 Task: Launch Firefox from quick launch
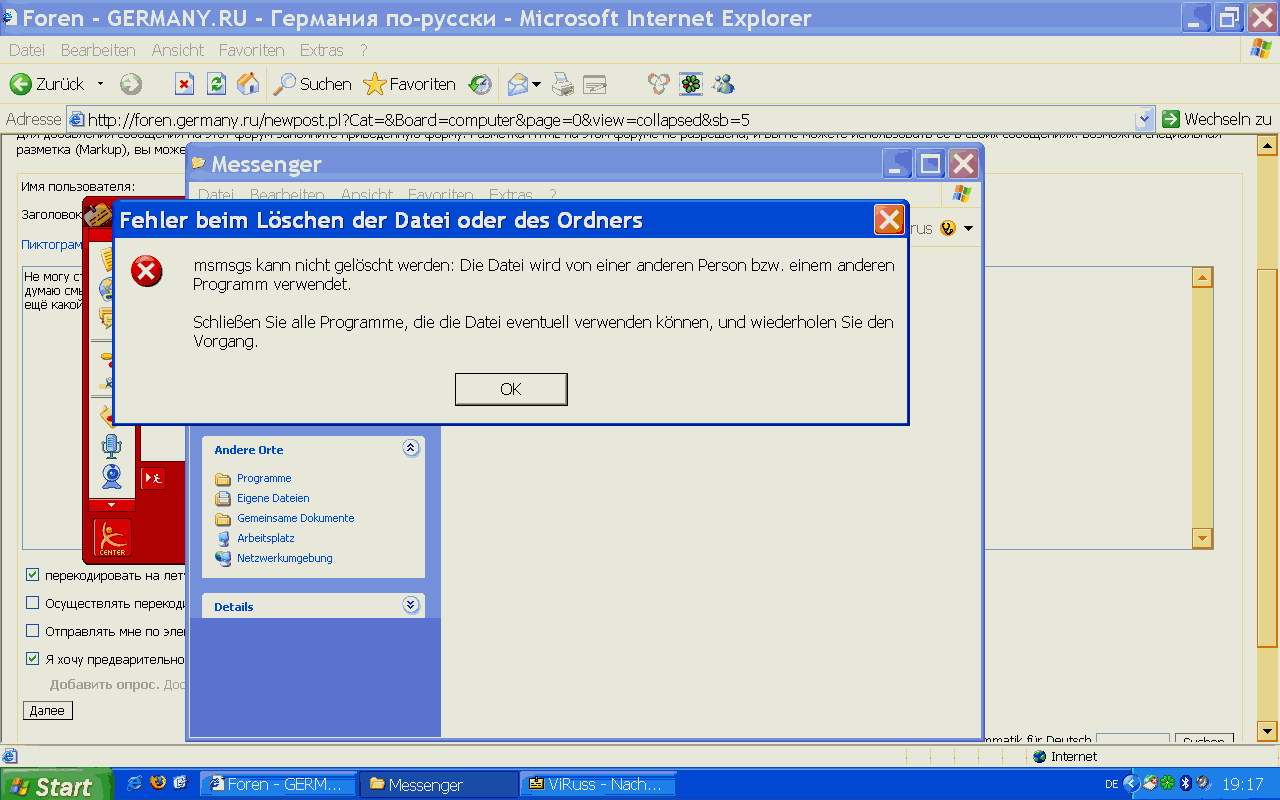(x=158, y=784)
